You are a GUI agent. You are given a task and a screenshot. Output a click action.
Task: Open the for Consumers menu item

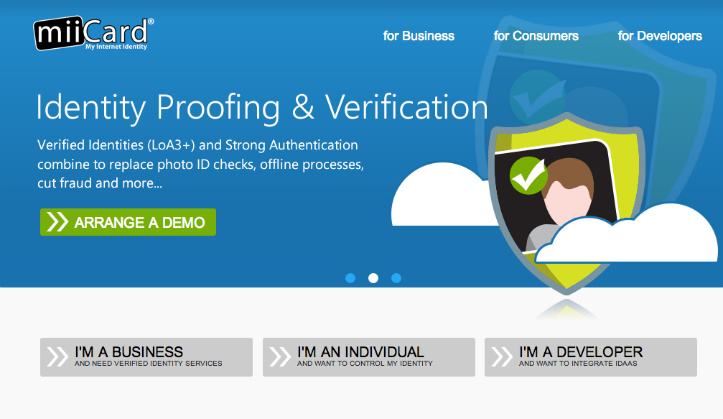535,36
